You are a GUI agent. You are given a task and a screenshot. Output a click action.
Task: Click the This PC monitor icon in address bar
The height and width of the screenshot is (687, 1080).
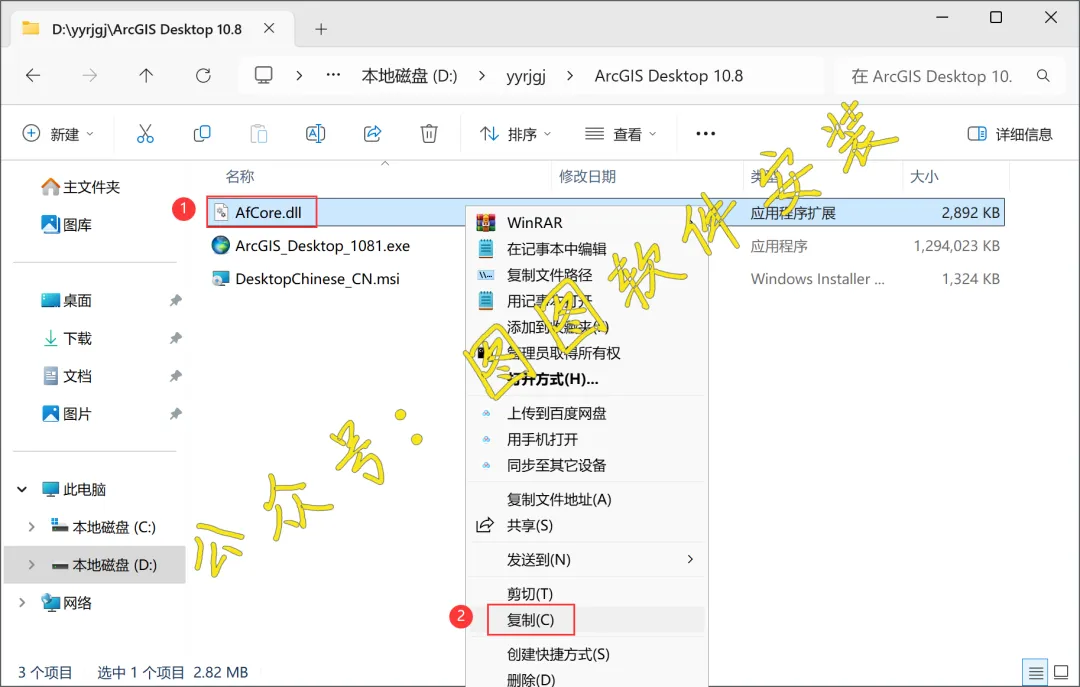click(264, 75)
